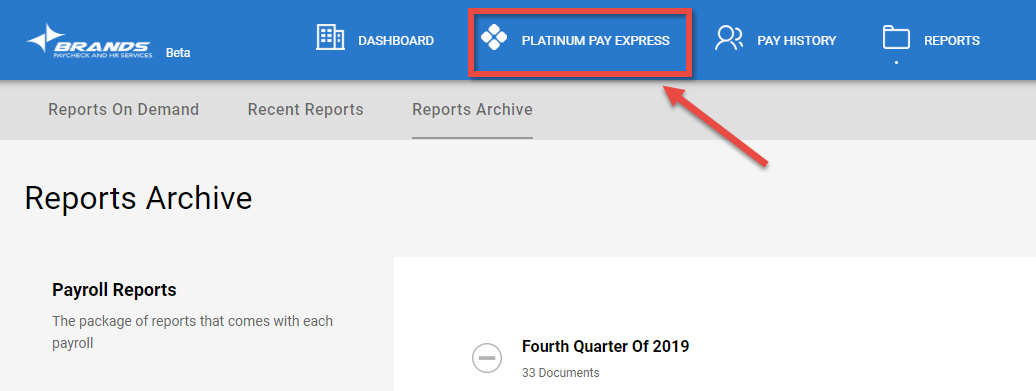This screenshot has width=1036, height=391.
Task: Open the DASHBOARD menu label
Action: pyautogui.click(x=396, y=41)
